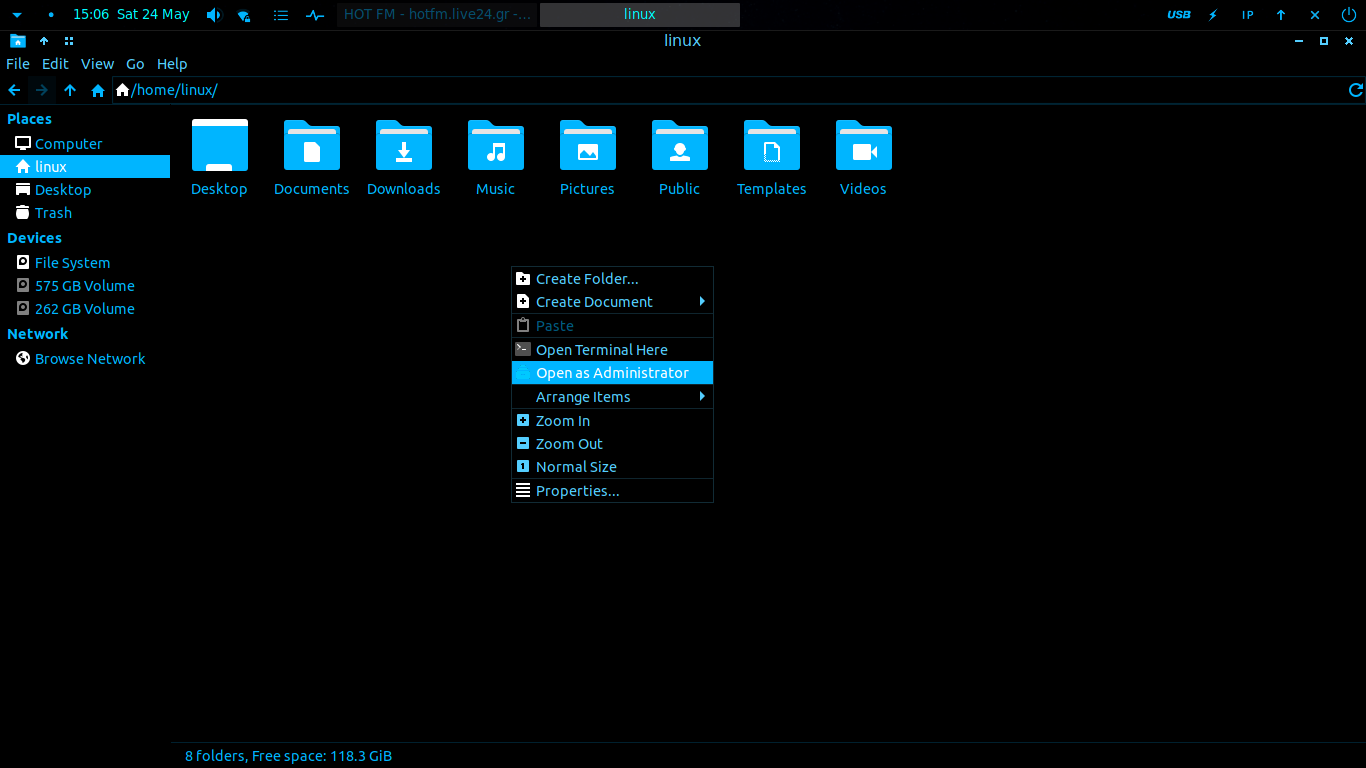The image size is (1366, 768).
Task: Expand the Arrange Items submenu
Action: tap(584, 396)
